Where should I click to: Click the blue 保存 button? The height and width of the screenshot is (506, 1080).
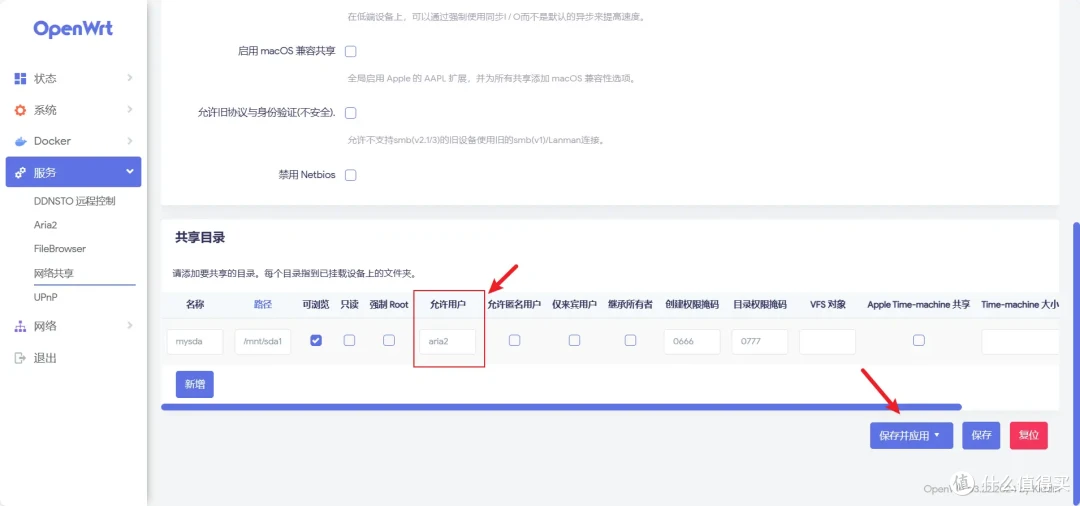coord(981,436)
